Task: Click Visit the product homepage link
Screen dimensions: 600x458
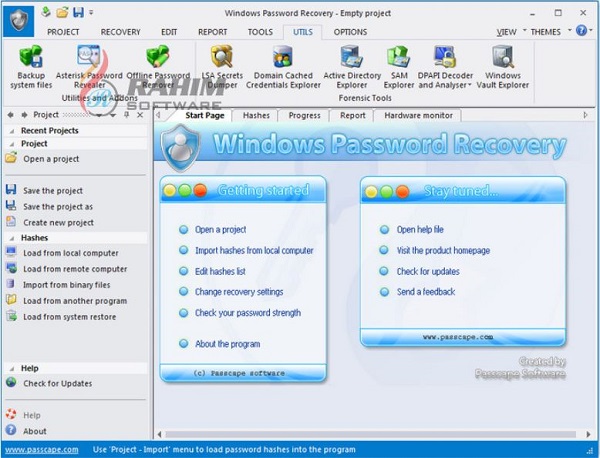Action: coord(443,251)
